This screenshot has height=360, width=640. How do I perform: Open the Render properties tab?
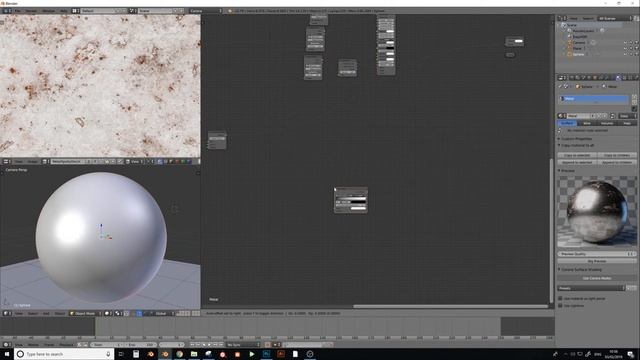click(x=572, y=78)
